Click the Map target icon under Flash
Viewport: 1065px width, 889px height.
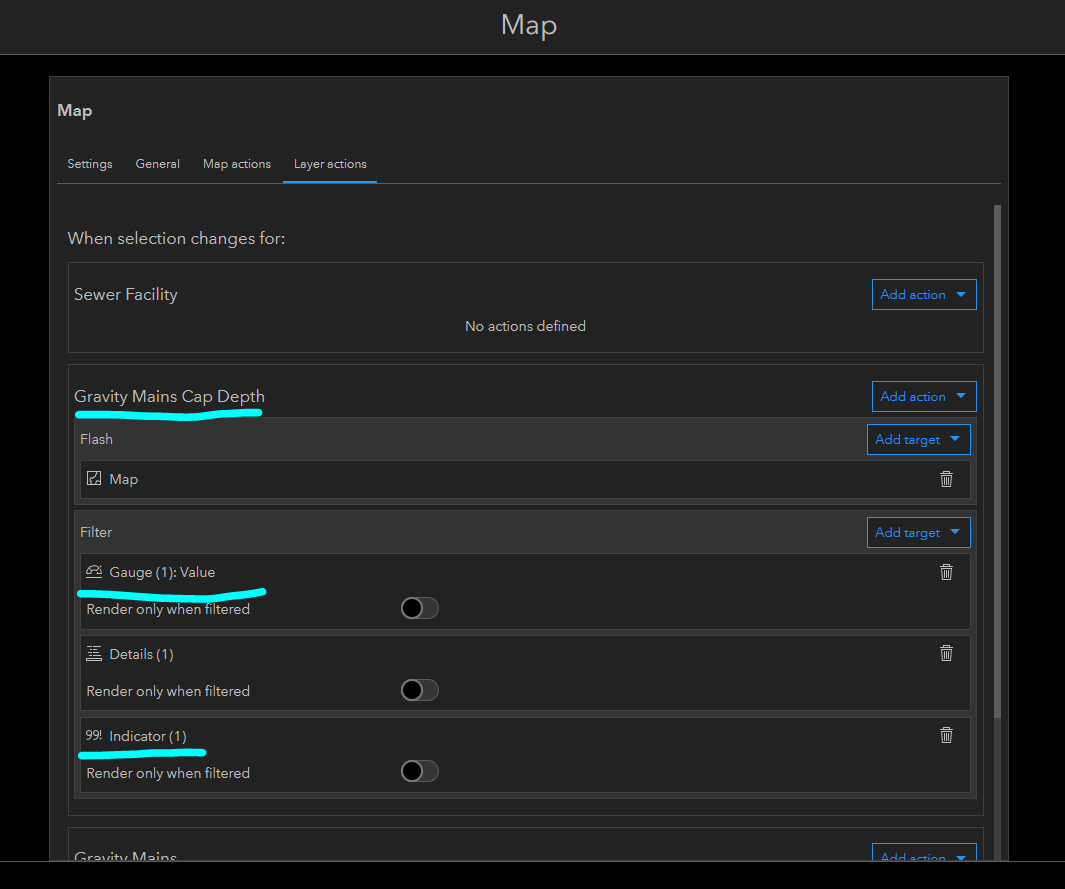(x=94, y=478)
